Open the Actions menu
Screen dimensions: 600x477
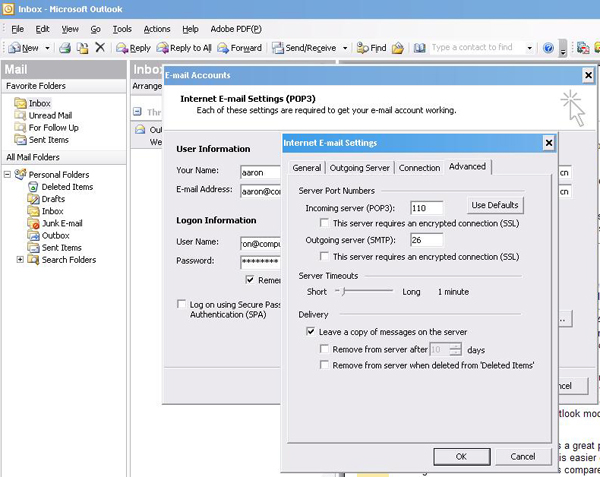click(x=157, y=29)
